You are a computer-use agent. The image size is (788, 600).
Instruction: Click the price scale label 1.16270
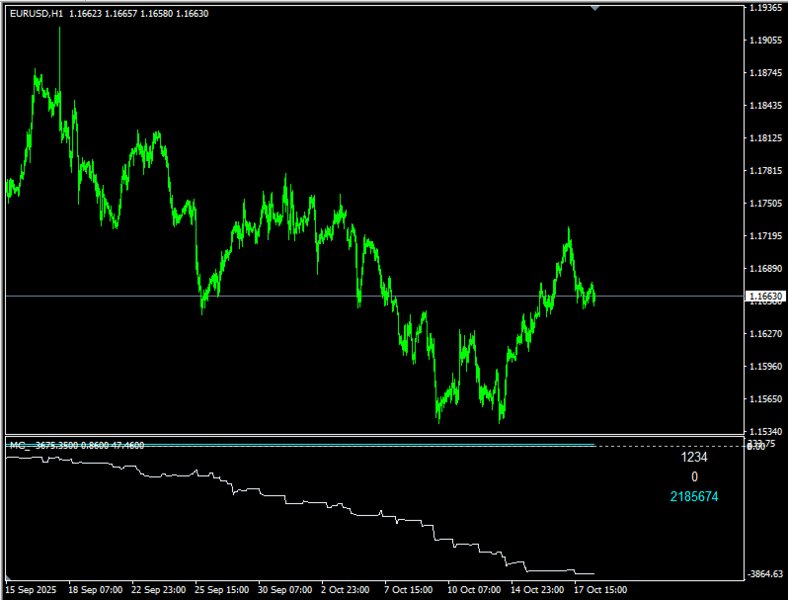[766, 334]
